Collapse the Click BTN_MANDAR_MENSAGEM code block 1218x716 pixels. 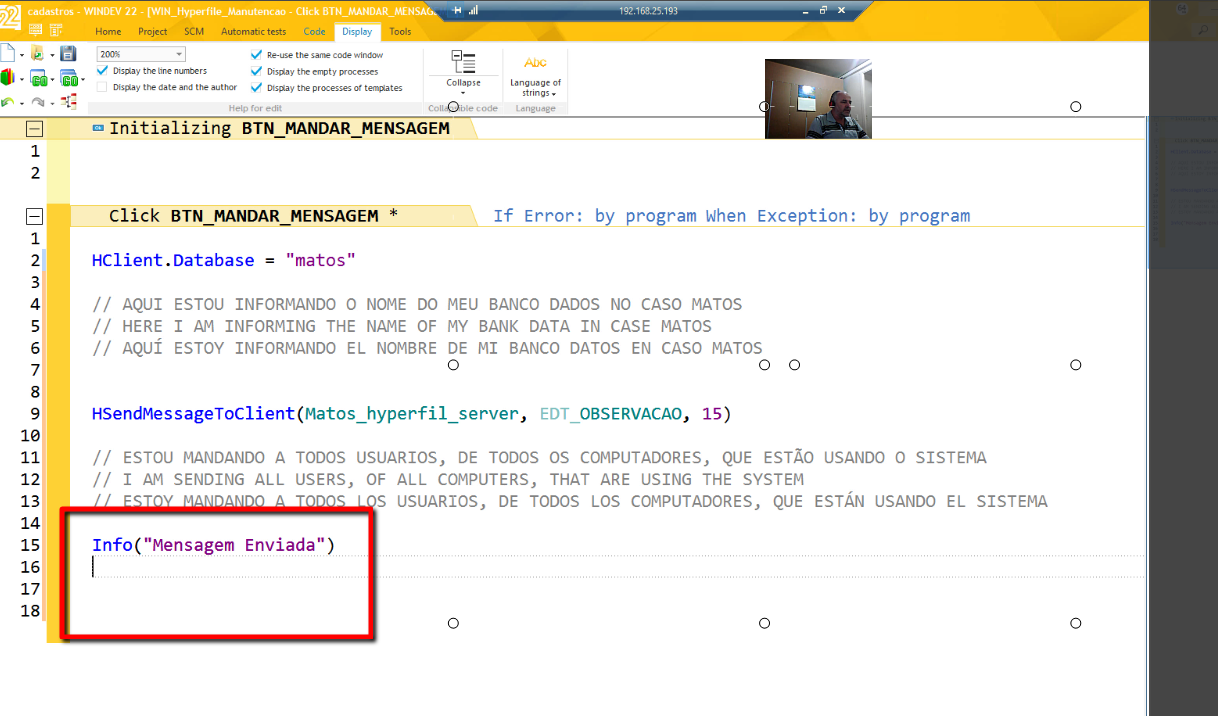tap(34, 215)
